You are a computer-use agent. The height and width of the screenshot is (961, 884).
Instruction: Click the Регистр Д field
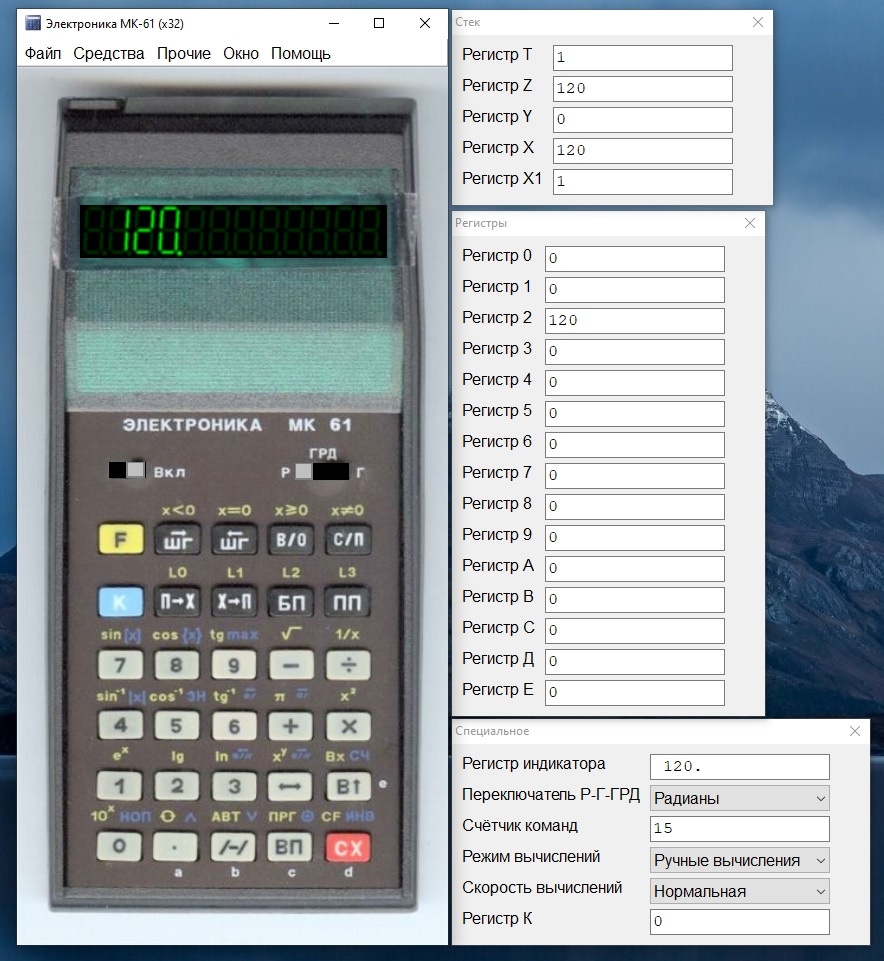click(x=634, y=662)
